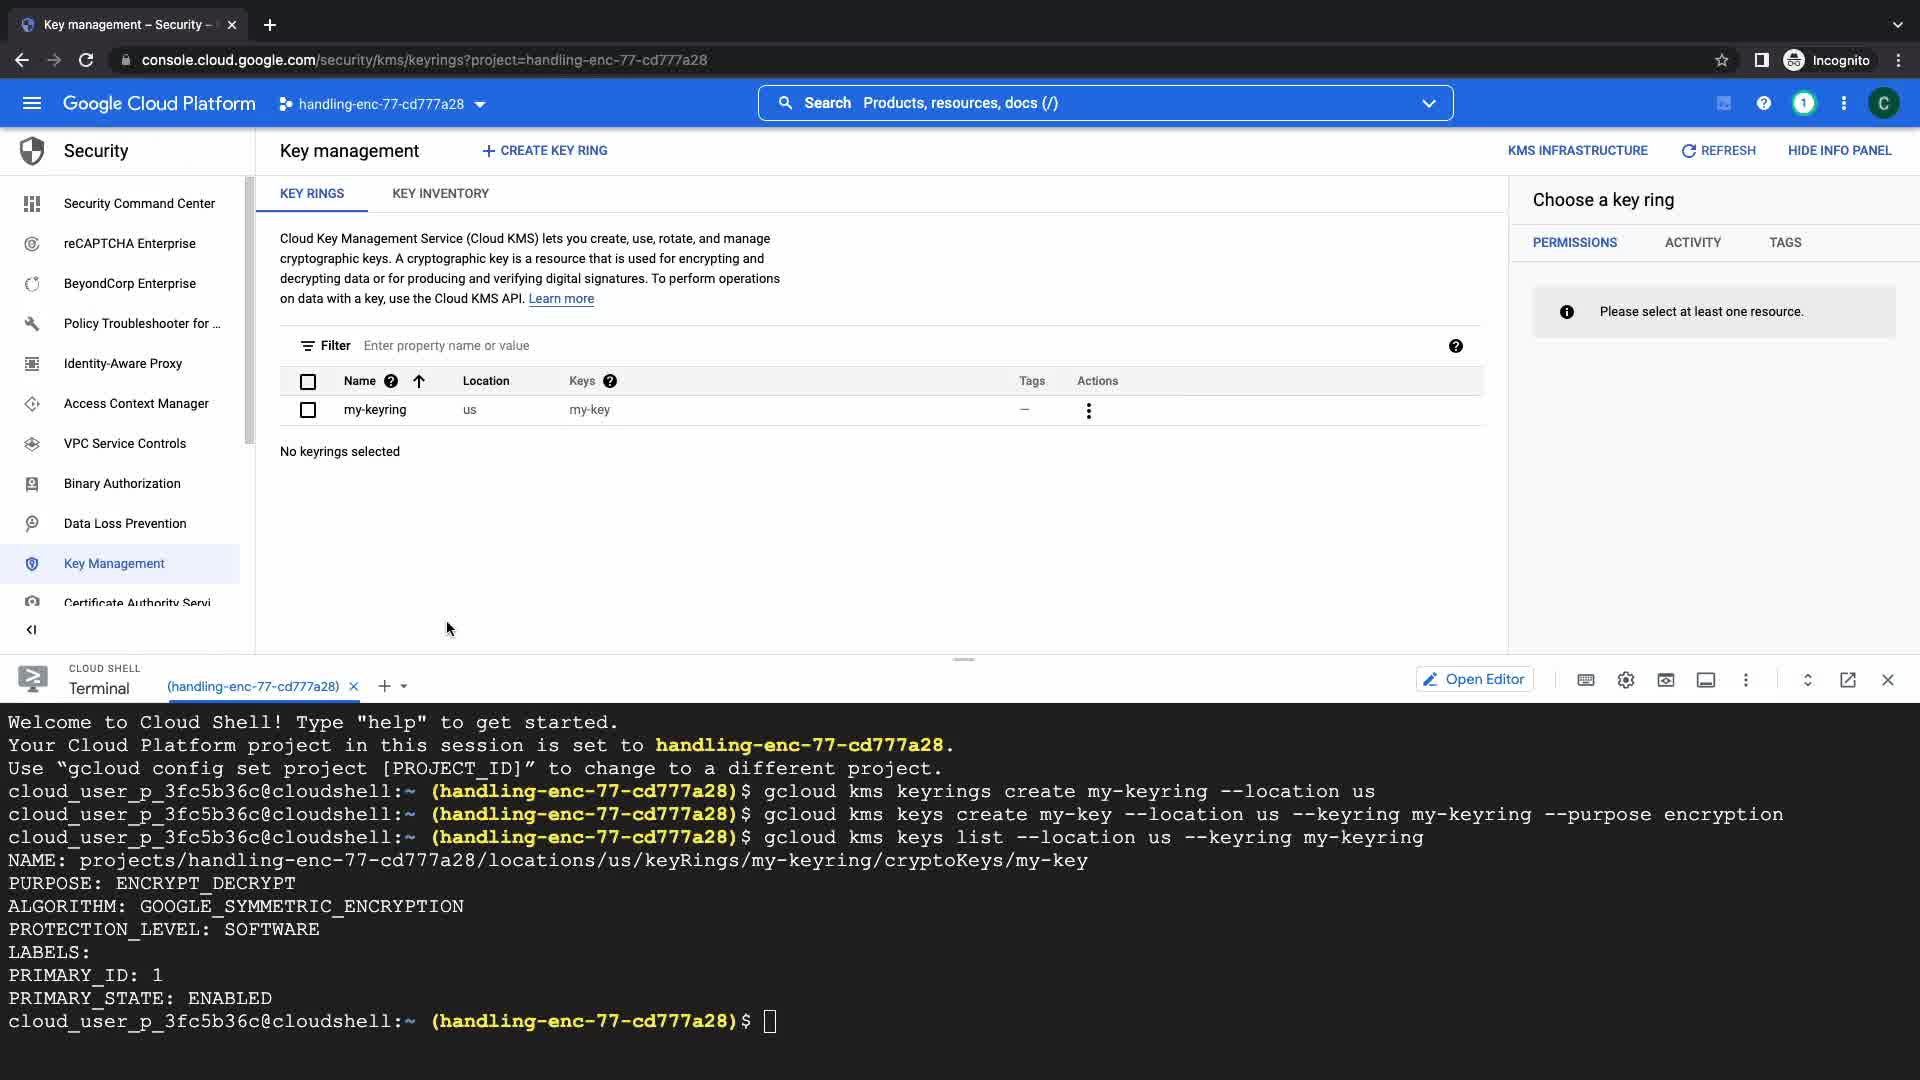Image resolution: width=1920 pixels, height=1080 pixels.
Task: Open the Activity tab in info panel
Action: 1692,243
